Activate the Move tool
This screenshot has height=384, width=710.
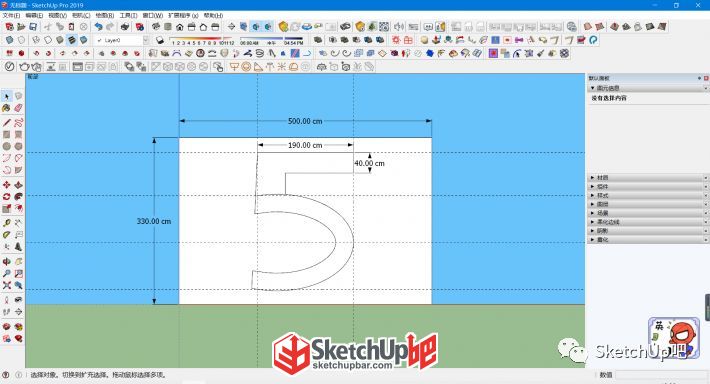point(6,185)
